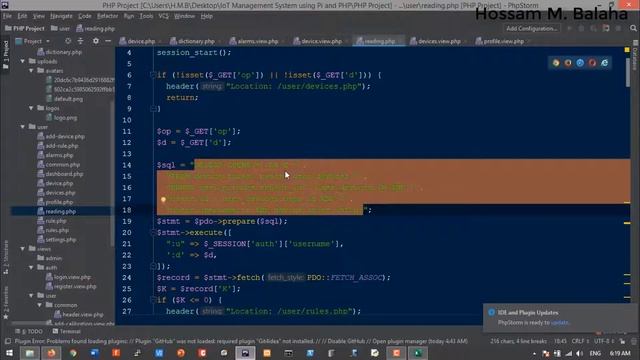The image size is (640, 360).
Task: Switch to the profile.view.php tab
Action: 502,41
